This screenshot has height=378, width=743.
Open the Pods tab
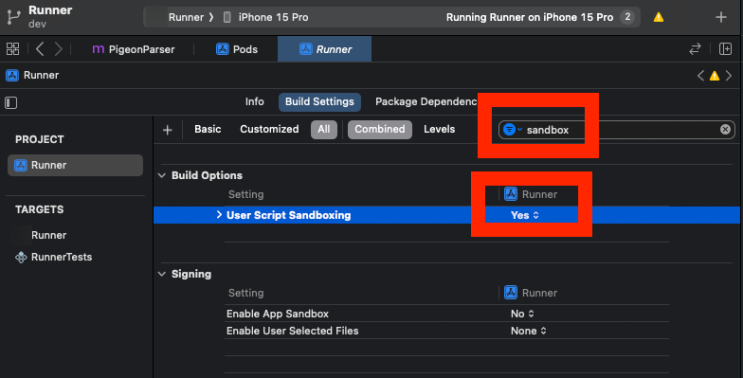(x=237, y=49)
